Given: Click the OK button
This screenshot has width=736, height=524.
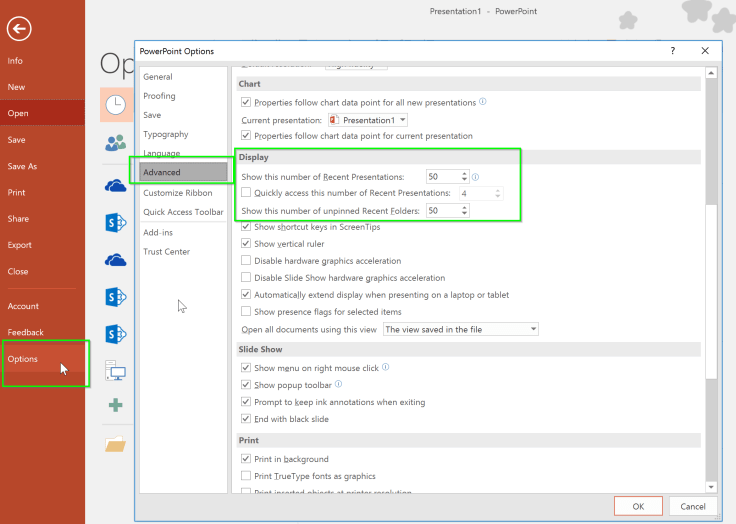Looking at the screenshot, I should tap(638, 506).
